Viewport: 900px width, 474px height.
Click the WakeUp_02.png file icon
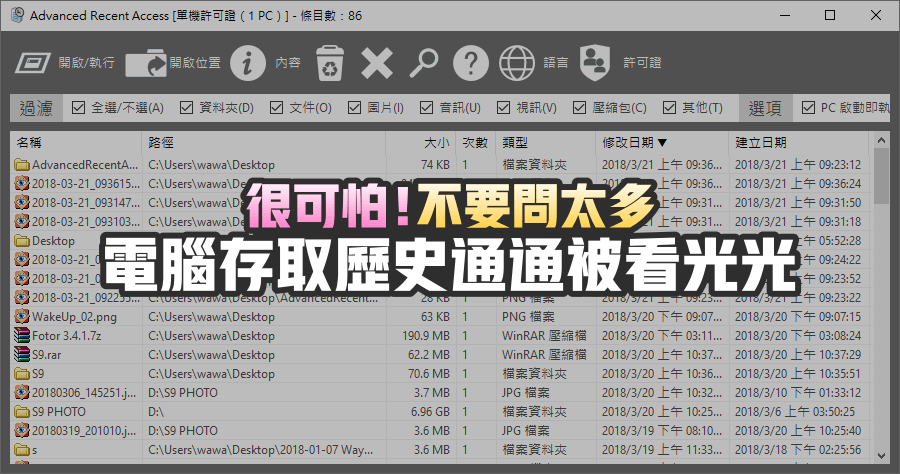22,316
